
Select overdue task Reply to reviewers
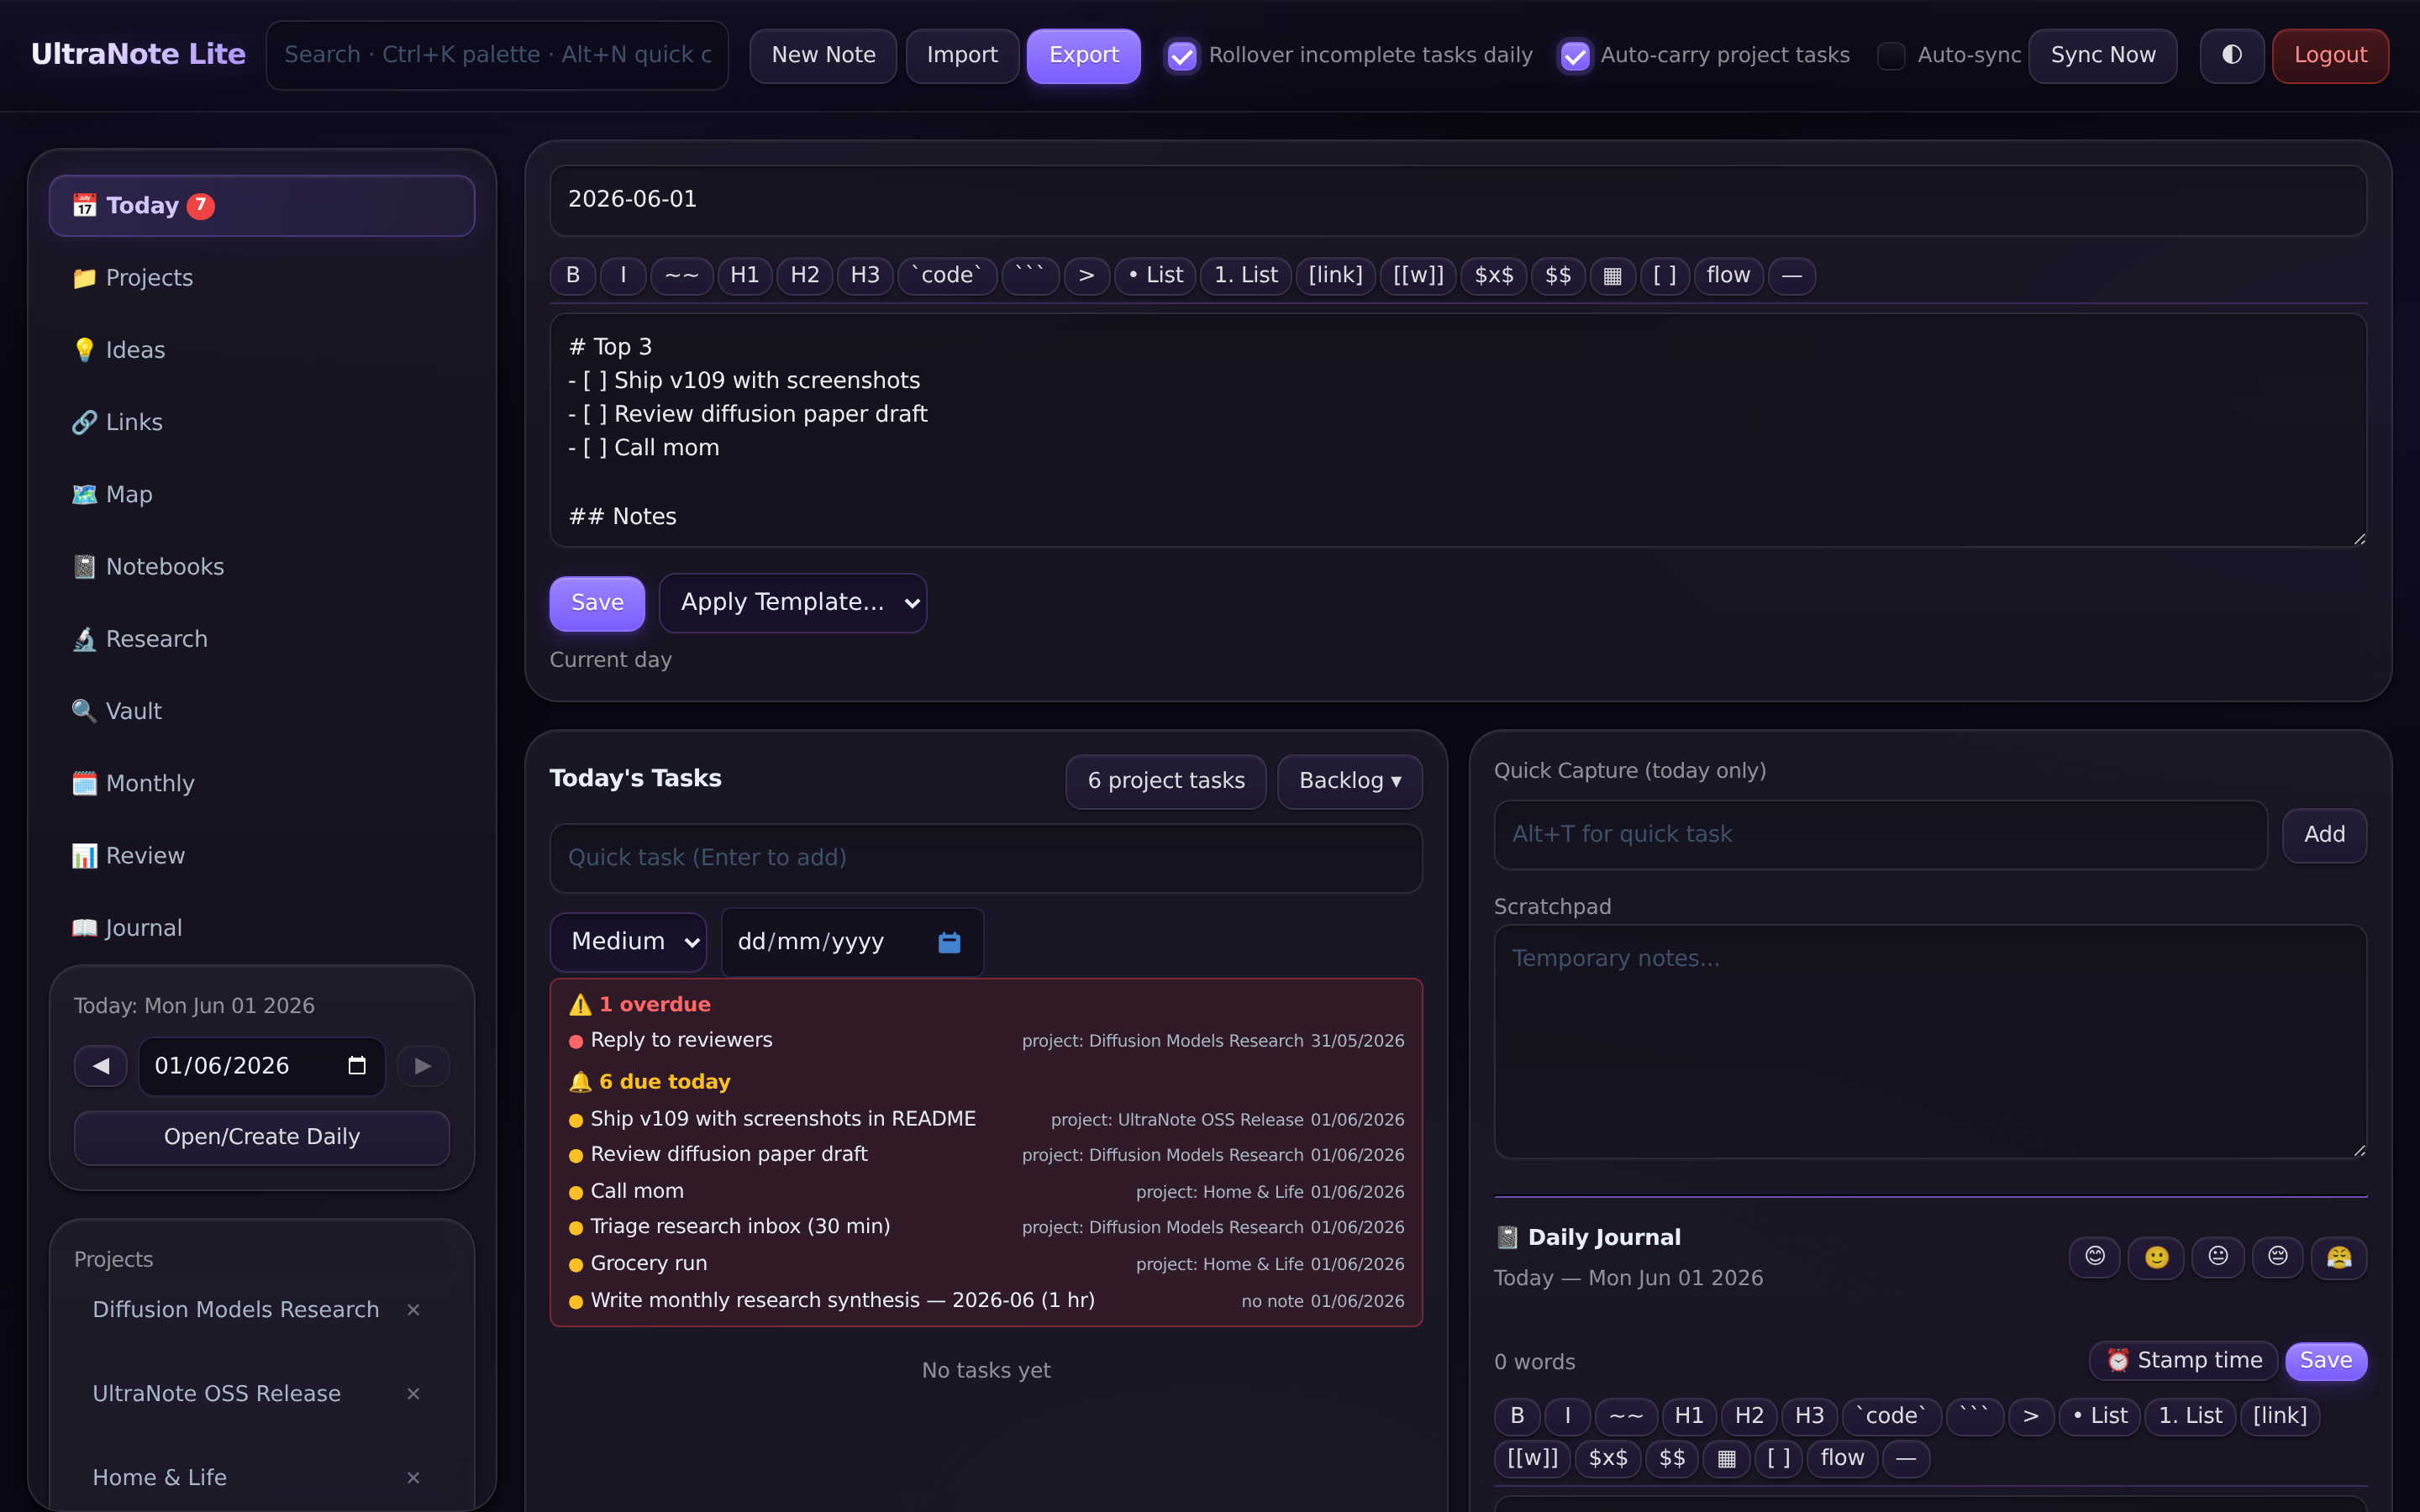click(986, 1041)
